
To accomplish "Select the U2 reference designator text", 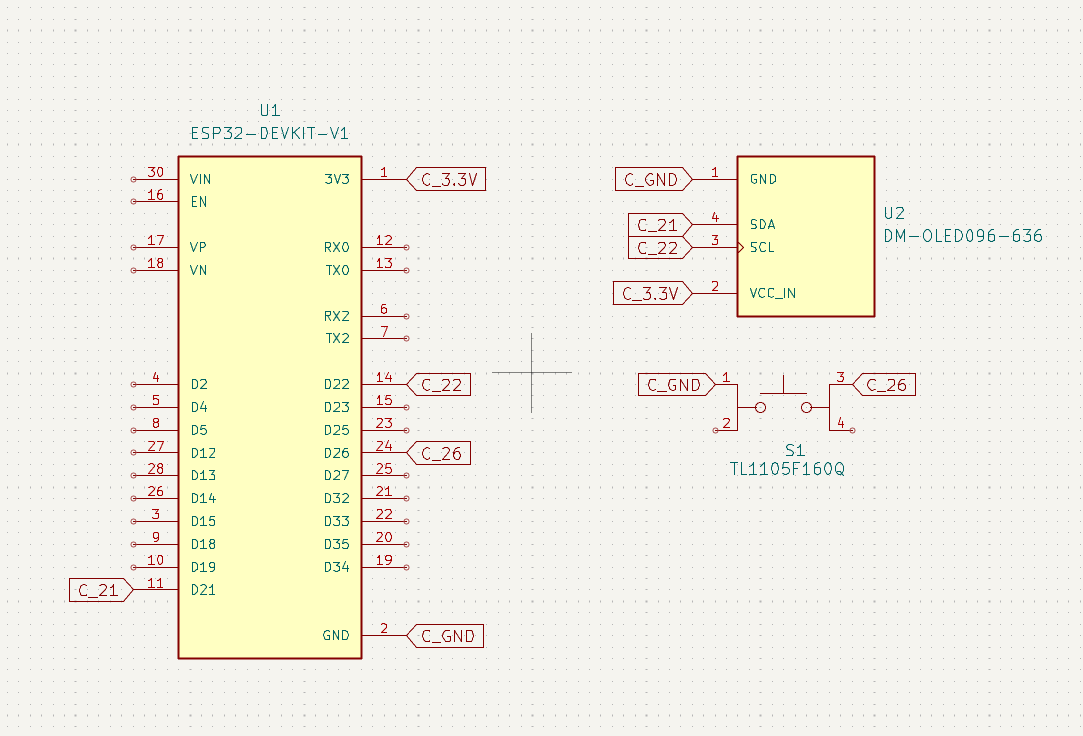I will [x=894, y=214].
